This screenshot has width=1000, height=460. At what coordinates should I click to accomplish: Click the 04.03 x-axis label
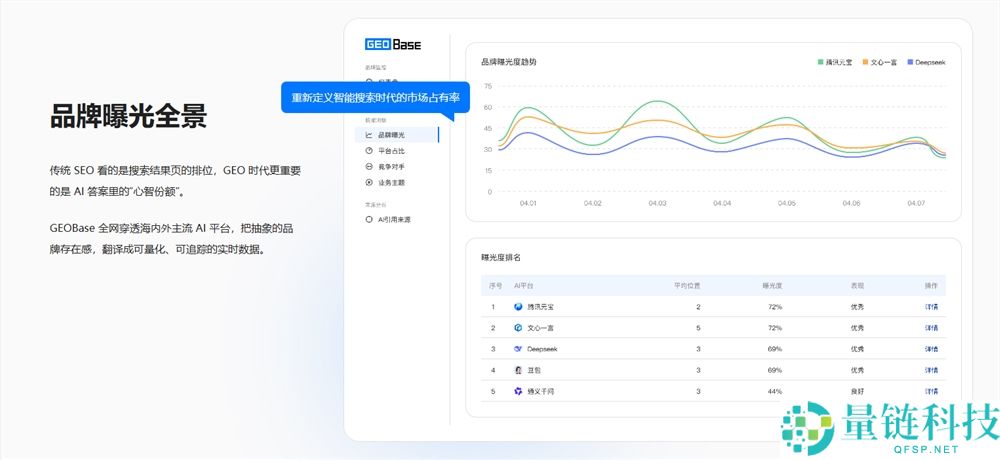(657, 203)
